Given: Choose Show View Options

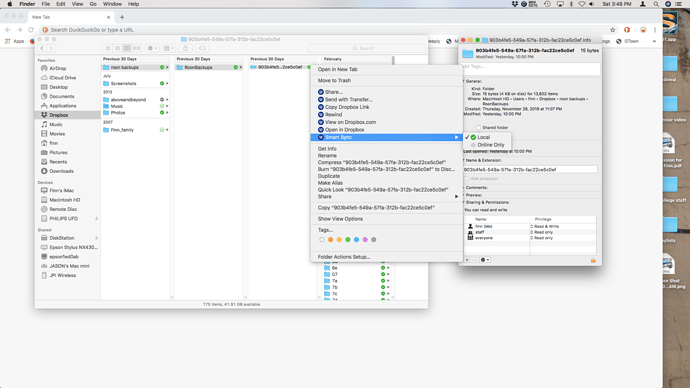Looking at the screenshot, I should click(340, 219).
